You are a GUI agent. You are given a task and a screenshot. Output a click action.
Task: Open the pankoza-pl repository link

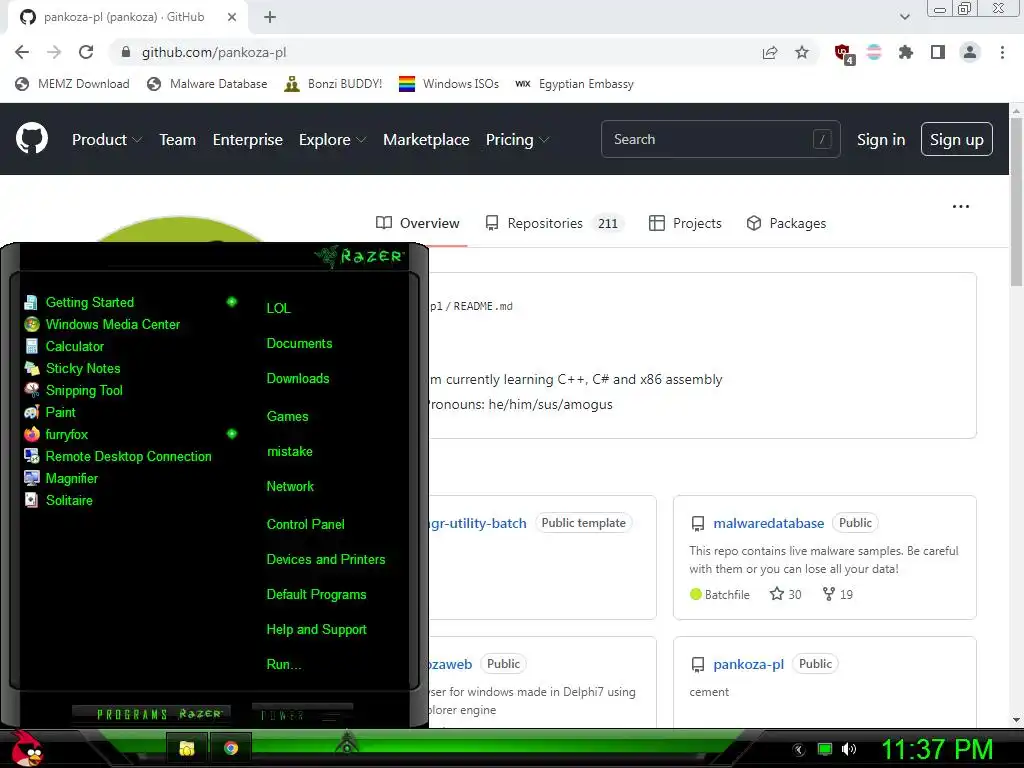point(748,664)
